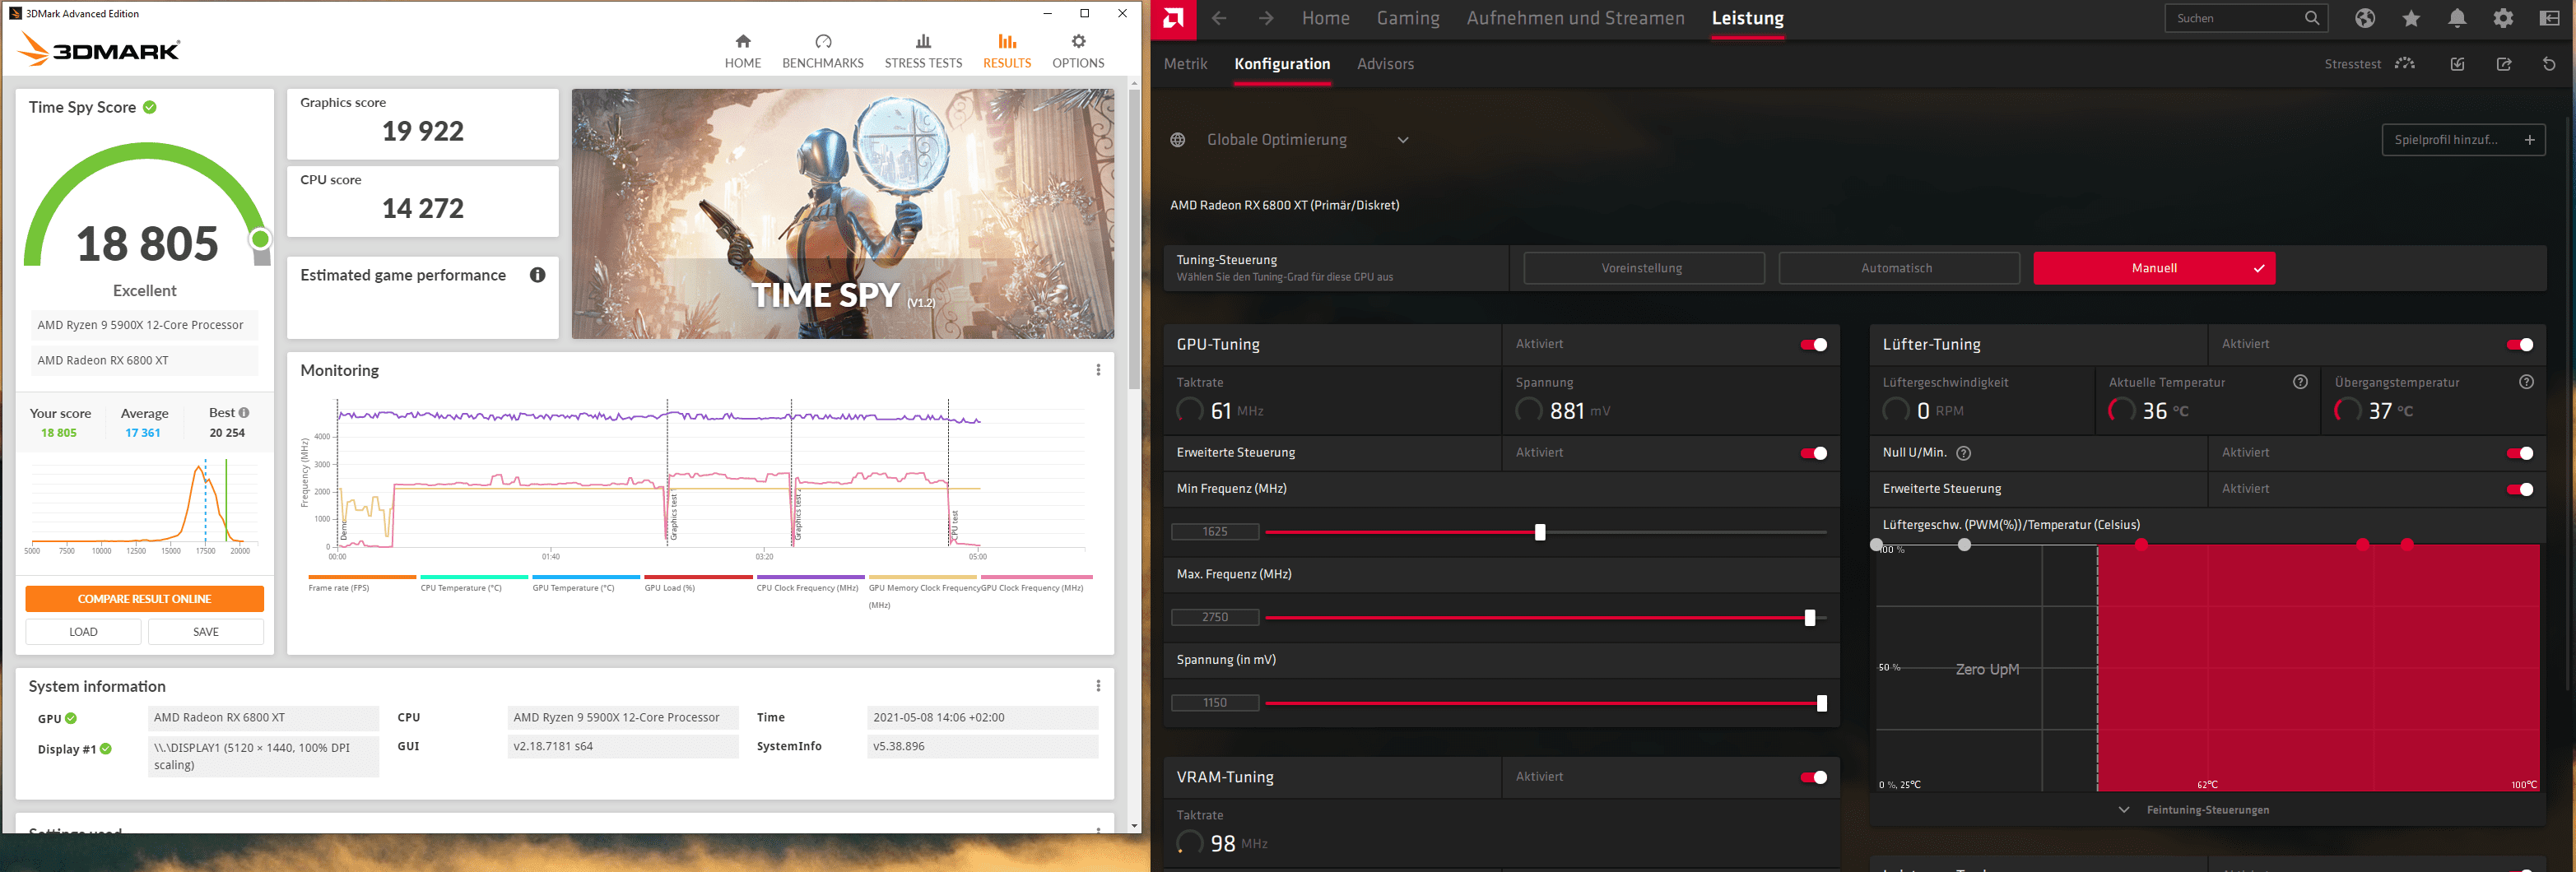Screen dimensions: 2576x872
Task: Toggle GPU Erweiterte Steuerung switch
Action: pyautogui.click(x=1813, y=453)
